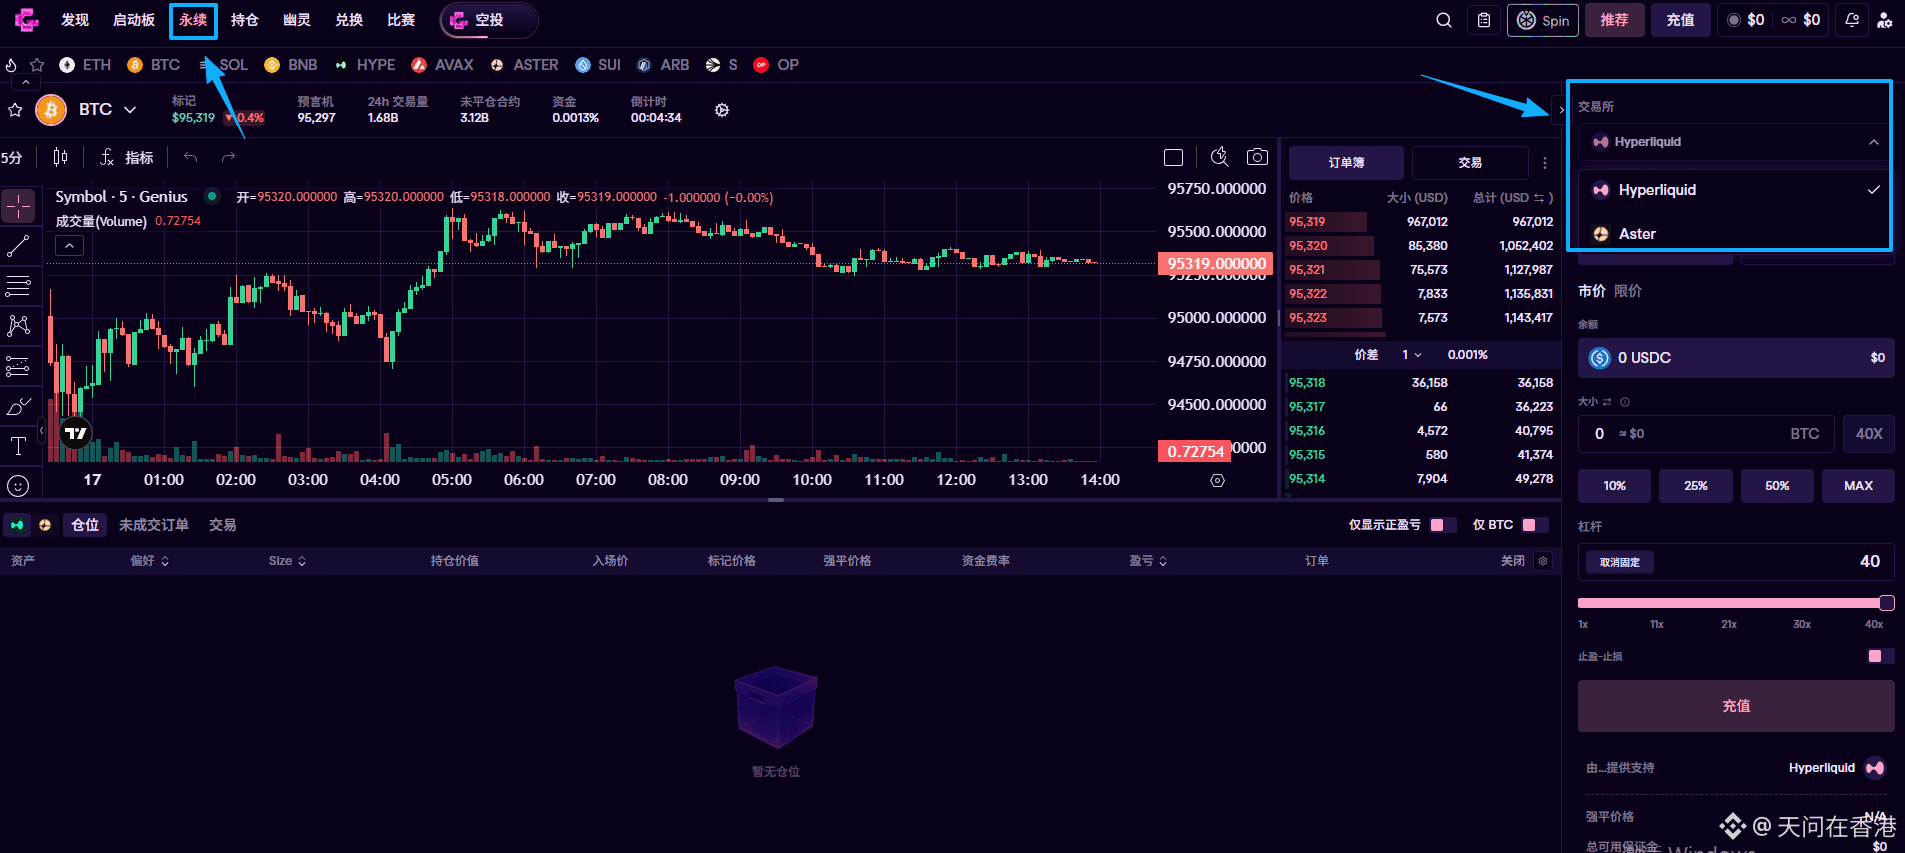Open the 永续 perpetuals tab
The image size is (1905, 853).
pyautogui.click(x=193, y=20)
